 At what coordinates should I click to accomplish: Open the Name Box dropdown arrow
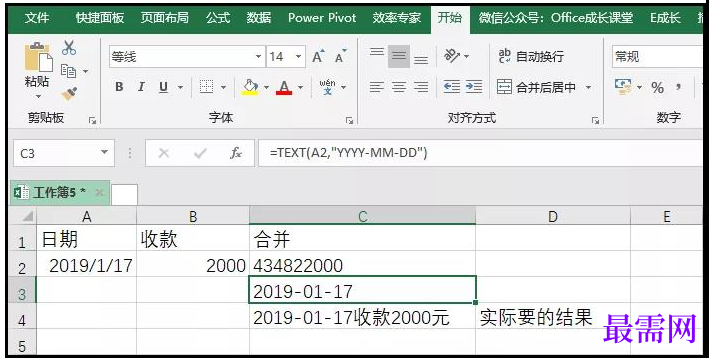(104, 152)
